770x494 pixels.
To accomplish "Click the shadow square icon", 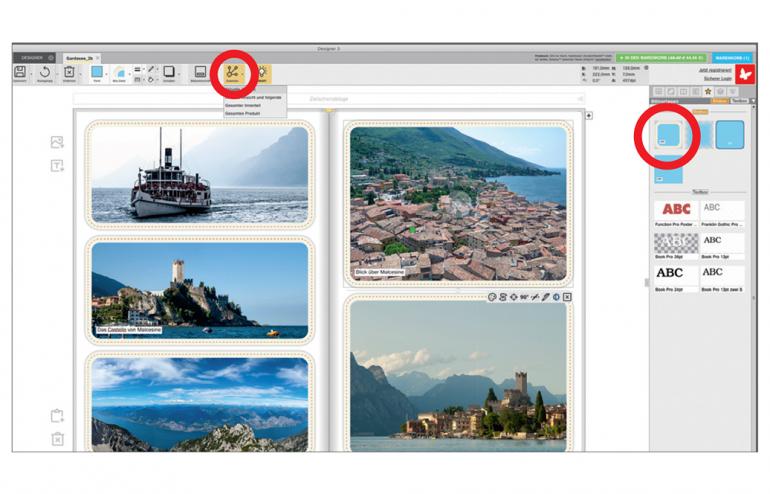I will [168, 72].
